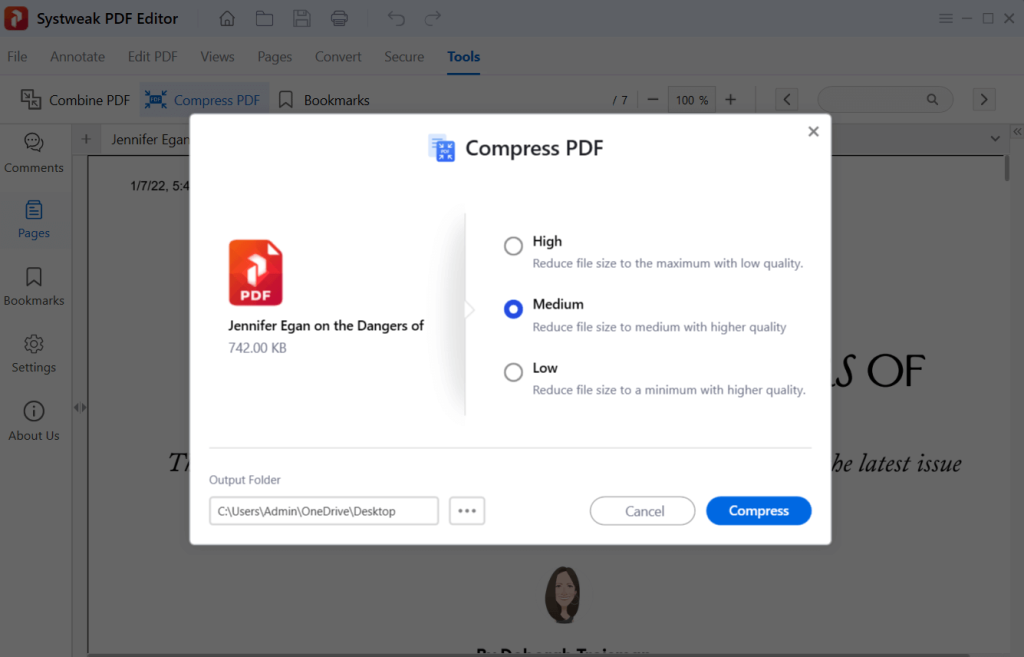This screenshot has height=657, width=1024.
Task: Open the Bookmarks sidebar panel
Action: [x=33, y=287]
